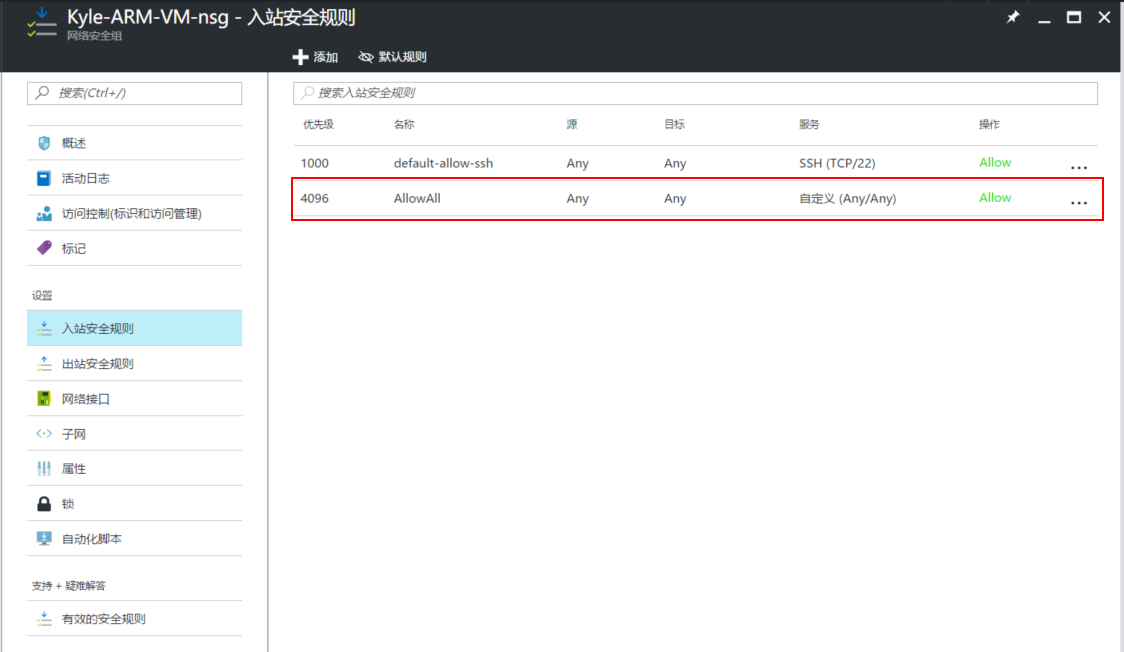
Task: Pin this blade with the pin icon
Action: [x=1013, y=17]
